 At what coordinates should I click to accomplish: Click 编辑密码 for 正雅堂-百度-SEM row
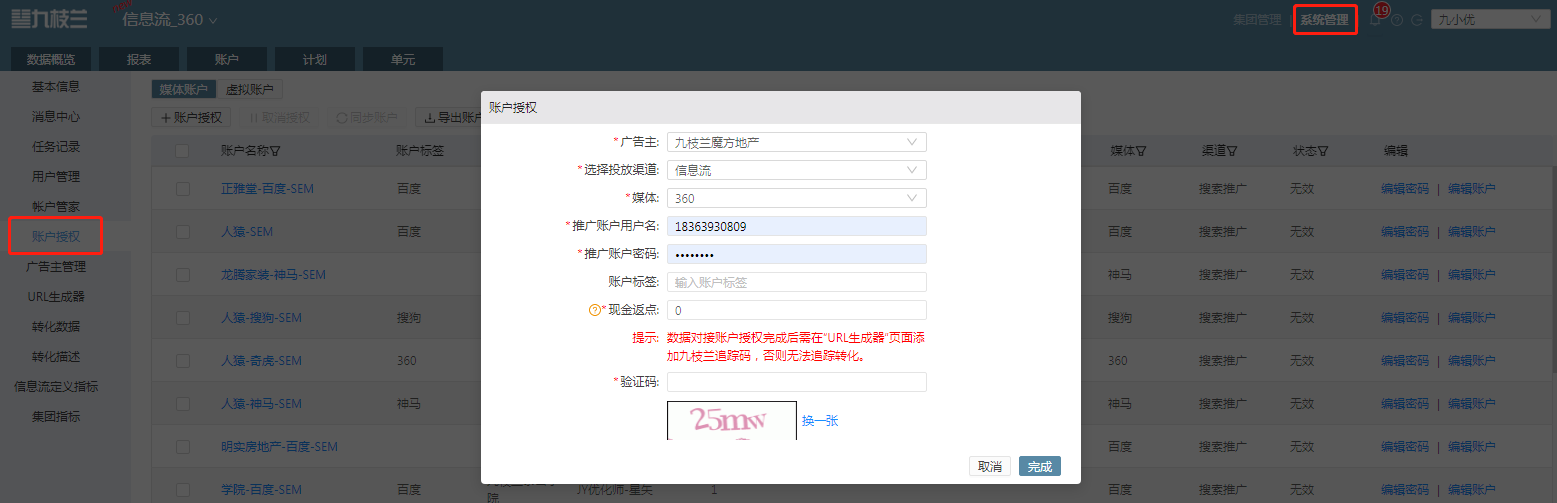click(x=1404, y=188)
